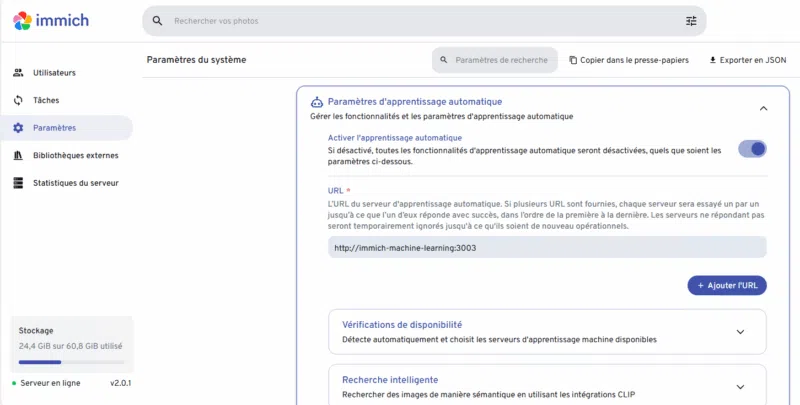
Task: Expand the Recherche intelligente section
Action: coord(740,387)
